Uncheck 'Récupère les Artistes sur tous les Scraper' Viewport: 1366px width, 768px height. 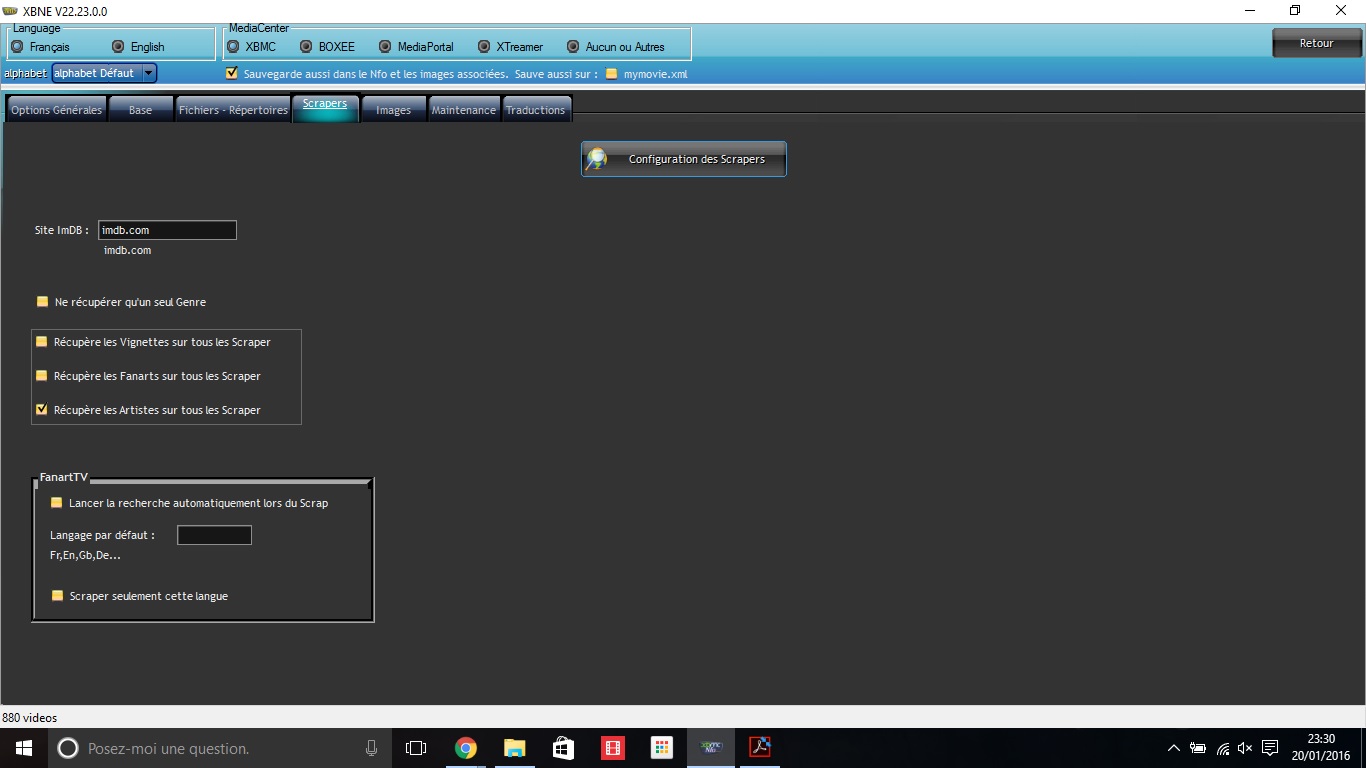pos(42,409)
